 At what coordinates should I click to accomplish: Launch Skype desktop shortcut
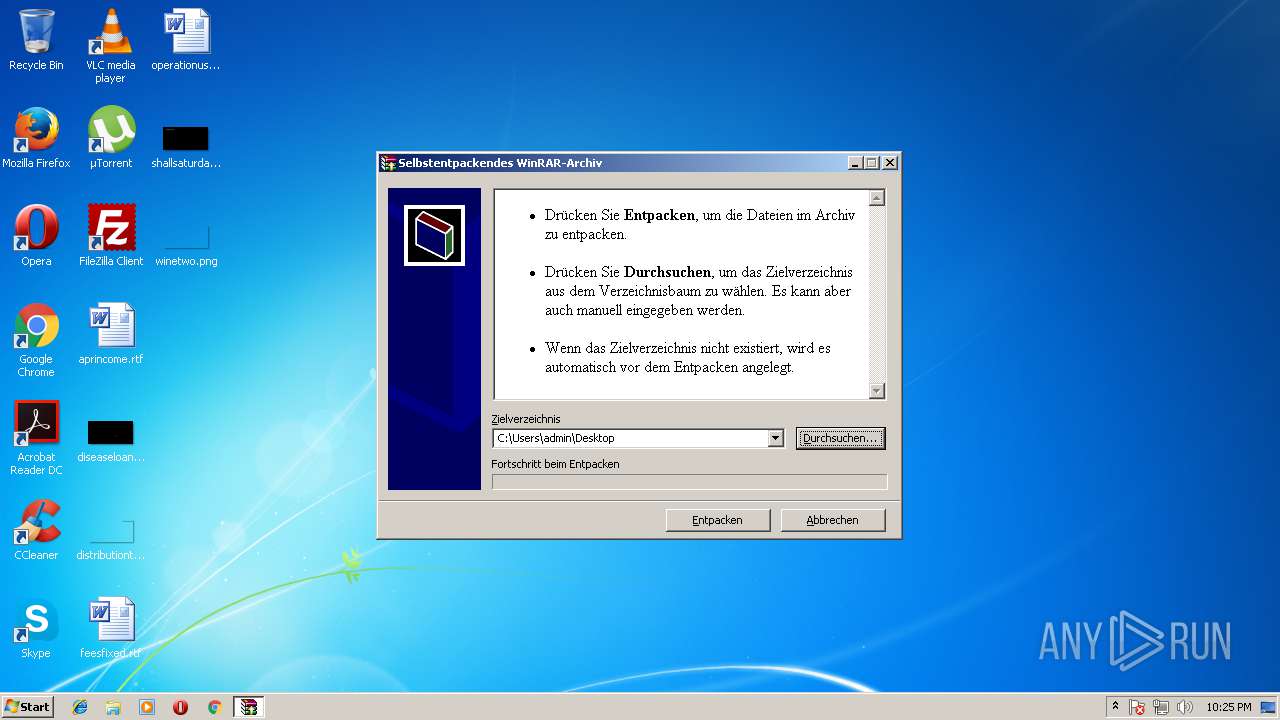pyautogui.click(x=36, y=628)
